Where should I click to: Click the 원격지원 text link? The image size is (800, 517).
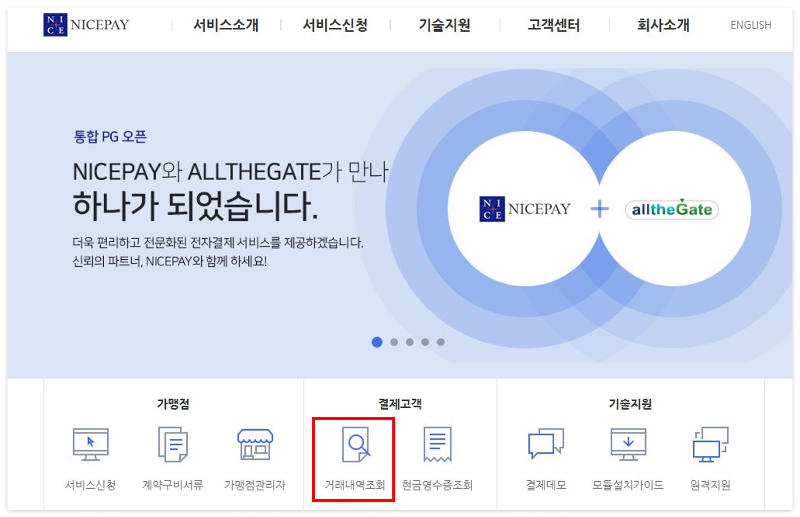(710, 485)
